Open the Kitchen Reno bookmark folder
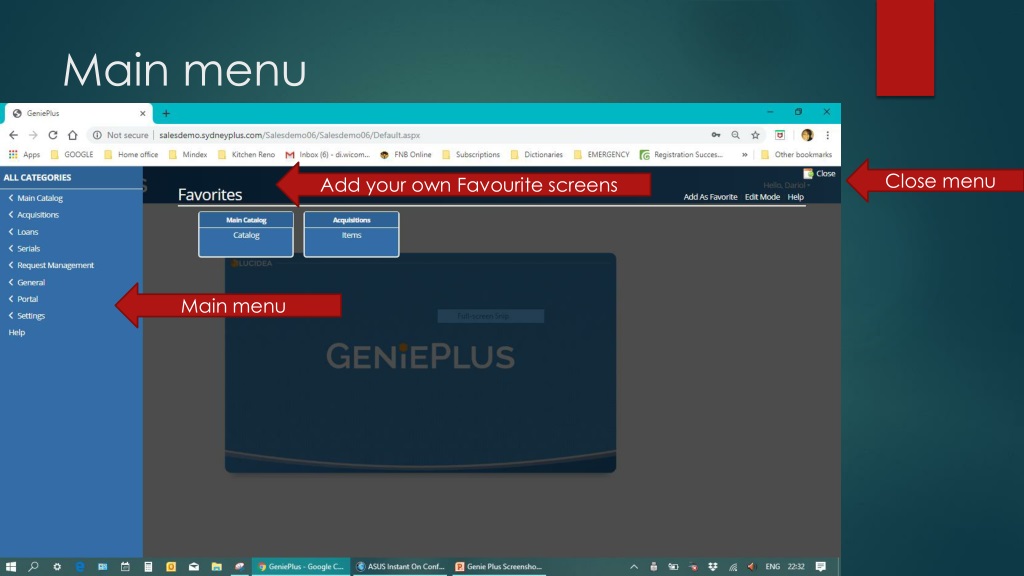Viewport: 1024px width, 576px height. (246, 155)
